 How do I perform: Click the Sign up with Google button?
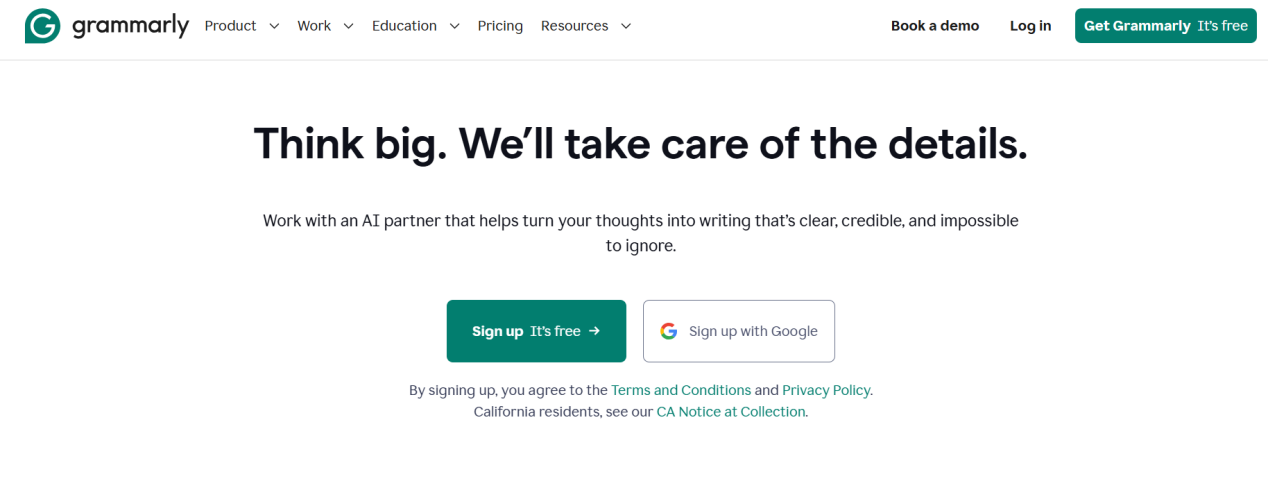(x=739, y=331)
